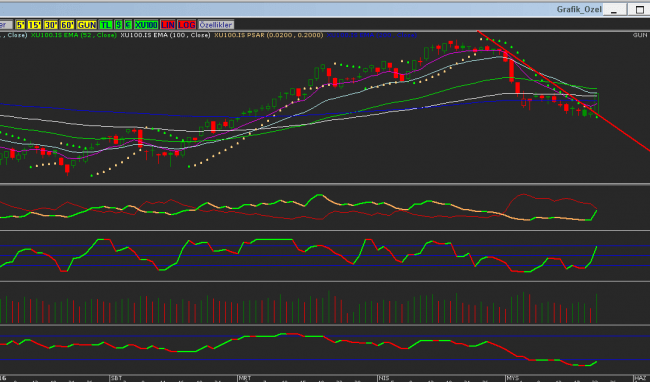Click the SBT month label on time axis

[116, 378]
